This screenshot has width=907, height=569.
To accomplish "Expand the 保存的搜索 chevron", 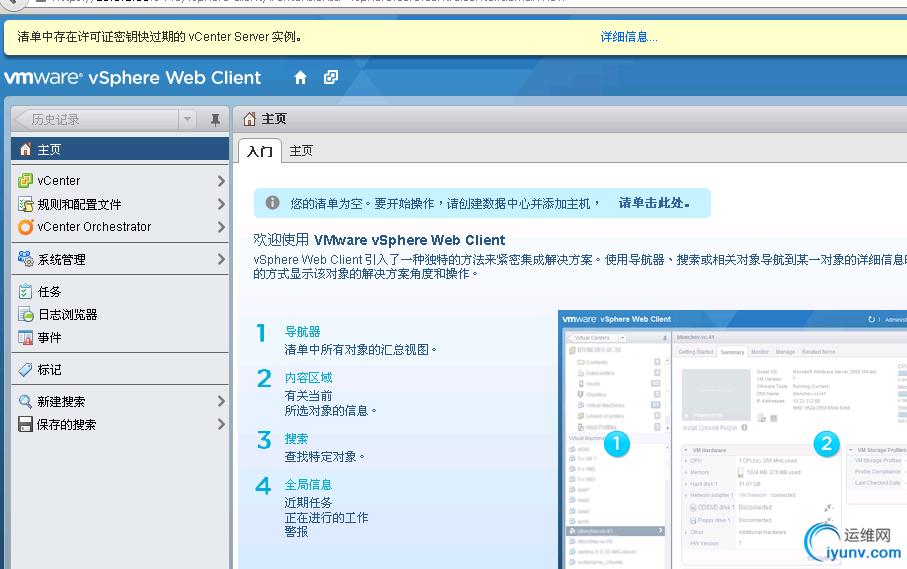I will coord(221,424).
